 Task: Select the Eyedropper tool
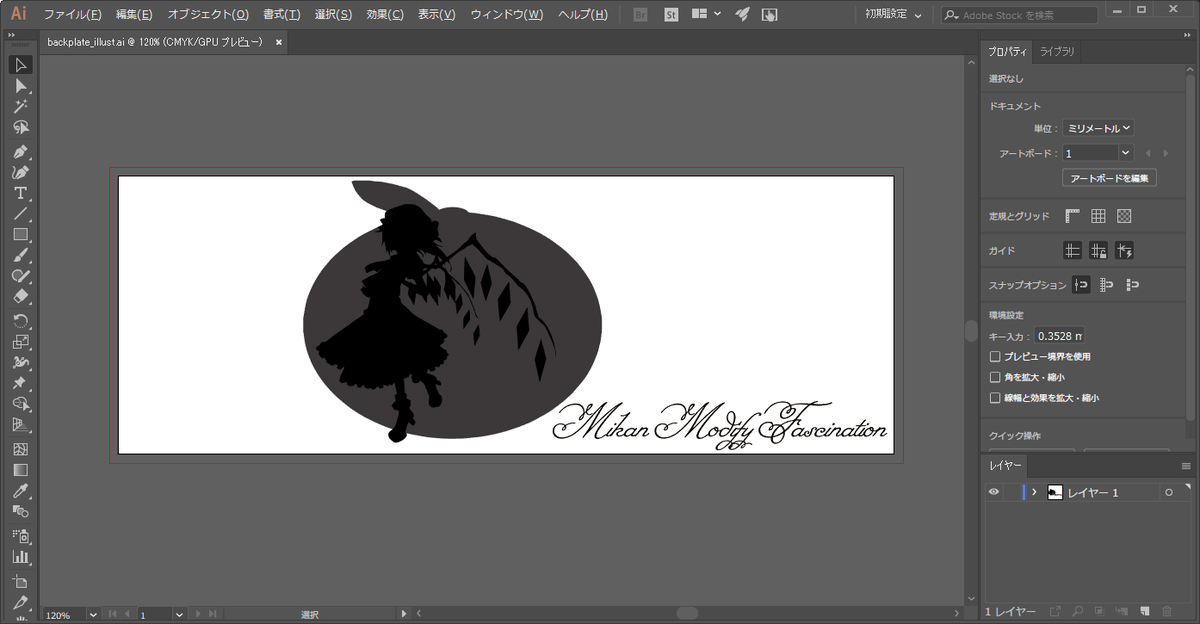[x=20, y=490]
